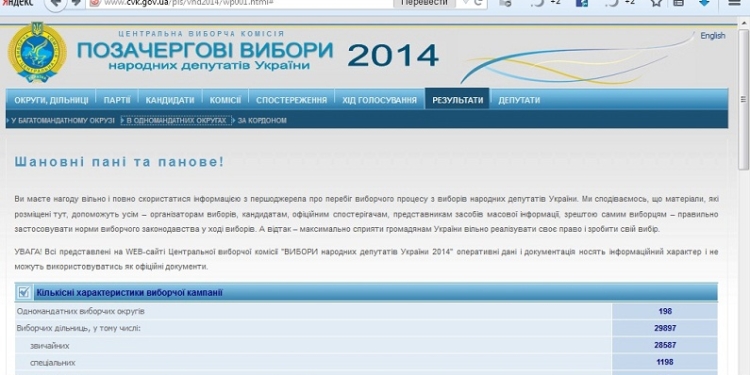Image resolution: width=750 pixels, height=375 pixels.
Task: Open the КОМІСІЇ tab
Action: [x=225, y=100]
